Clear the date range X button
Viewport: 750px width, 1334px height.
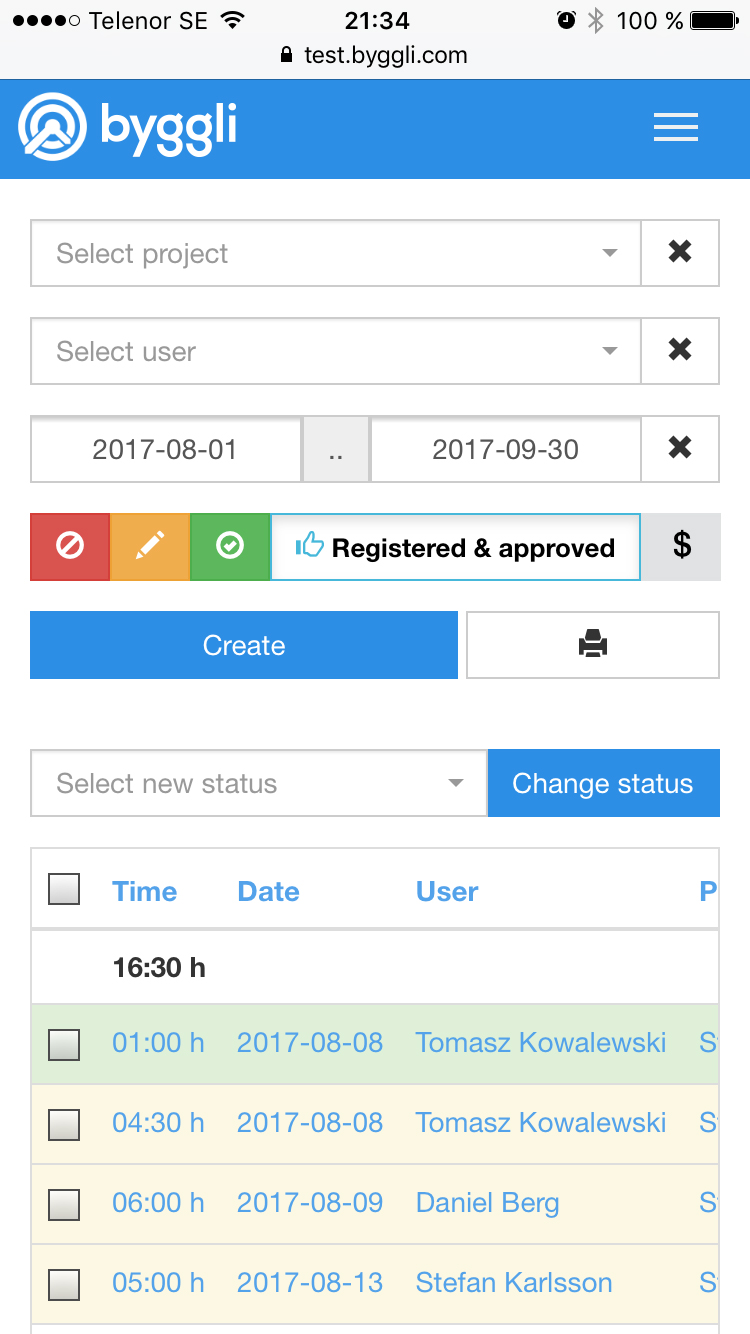point(680,449)
